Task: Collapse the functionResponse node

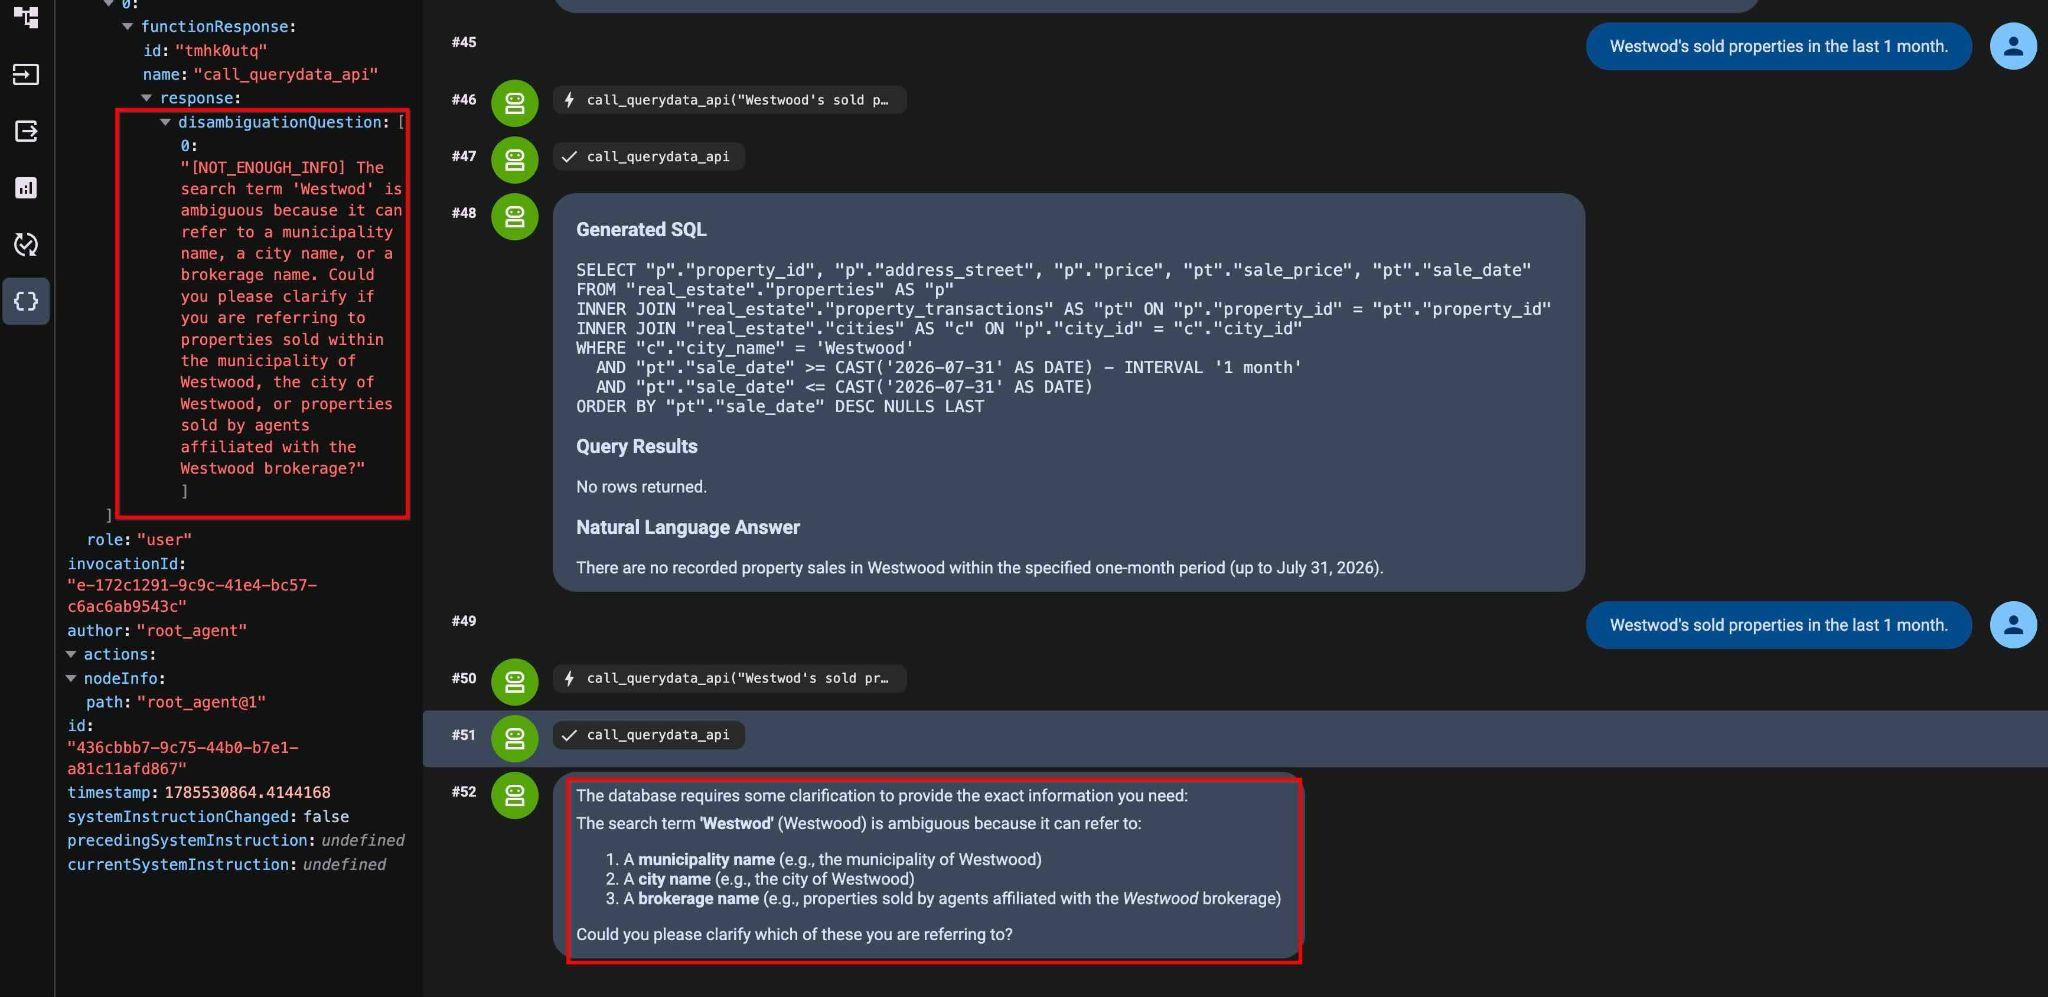Action: 127,27
